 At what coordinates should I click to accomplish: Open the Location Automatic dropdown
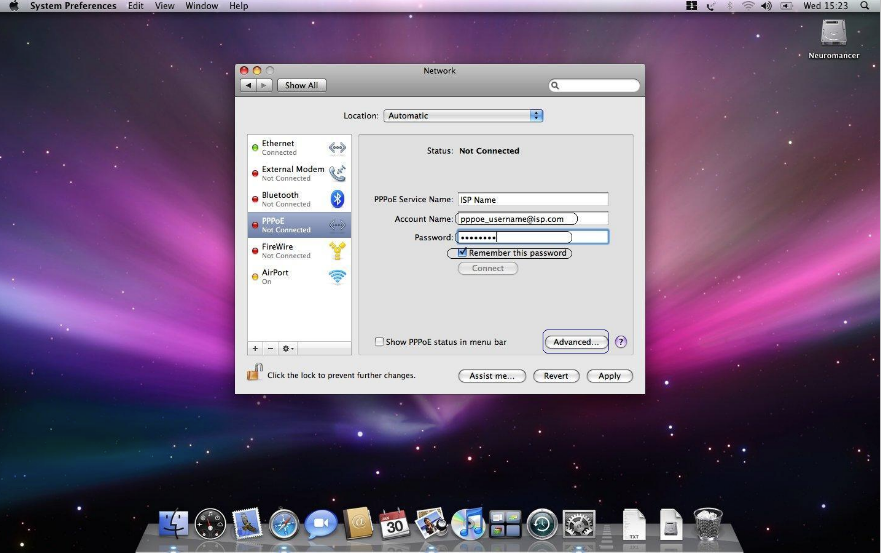click(x=463, y=116)
